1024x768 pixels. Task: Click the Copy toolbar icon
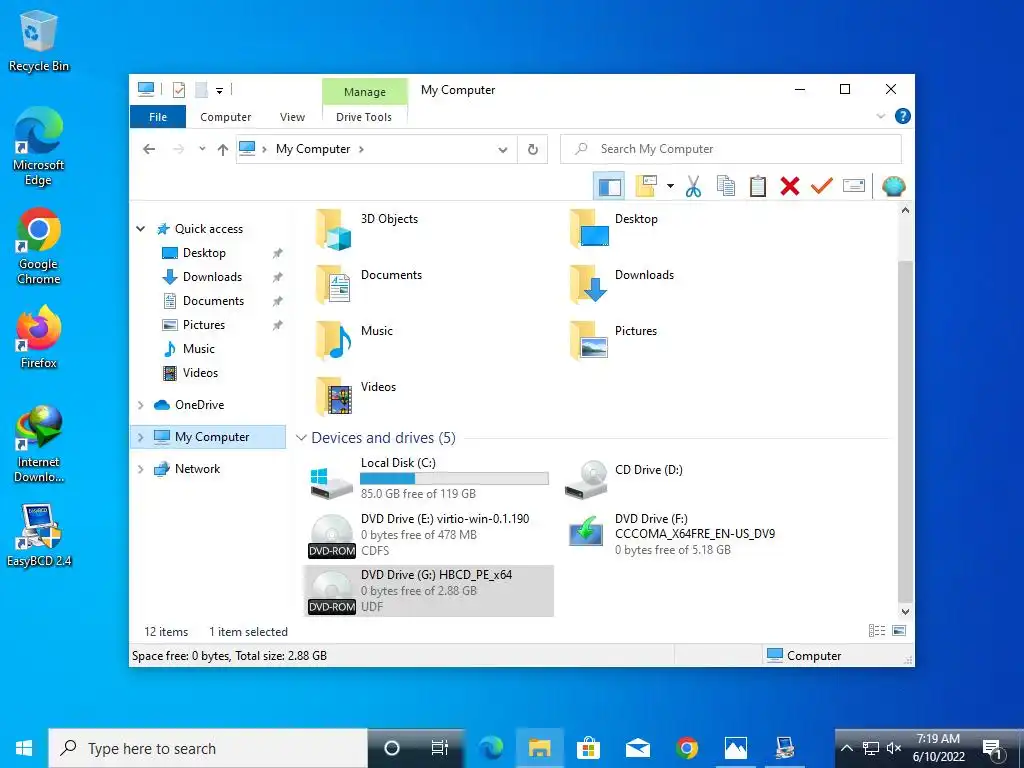coord(726,186)
